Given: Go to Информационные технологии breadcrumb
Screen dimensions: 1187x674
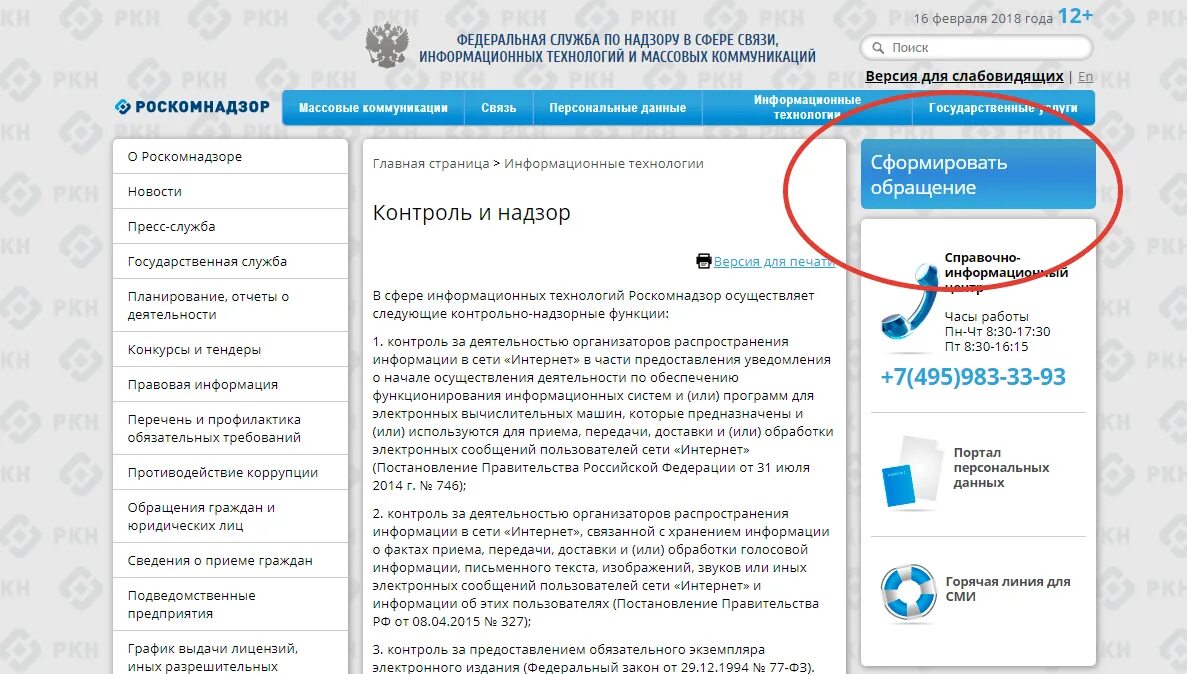Looking at the screenshot, I should (x=604, y=164).
